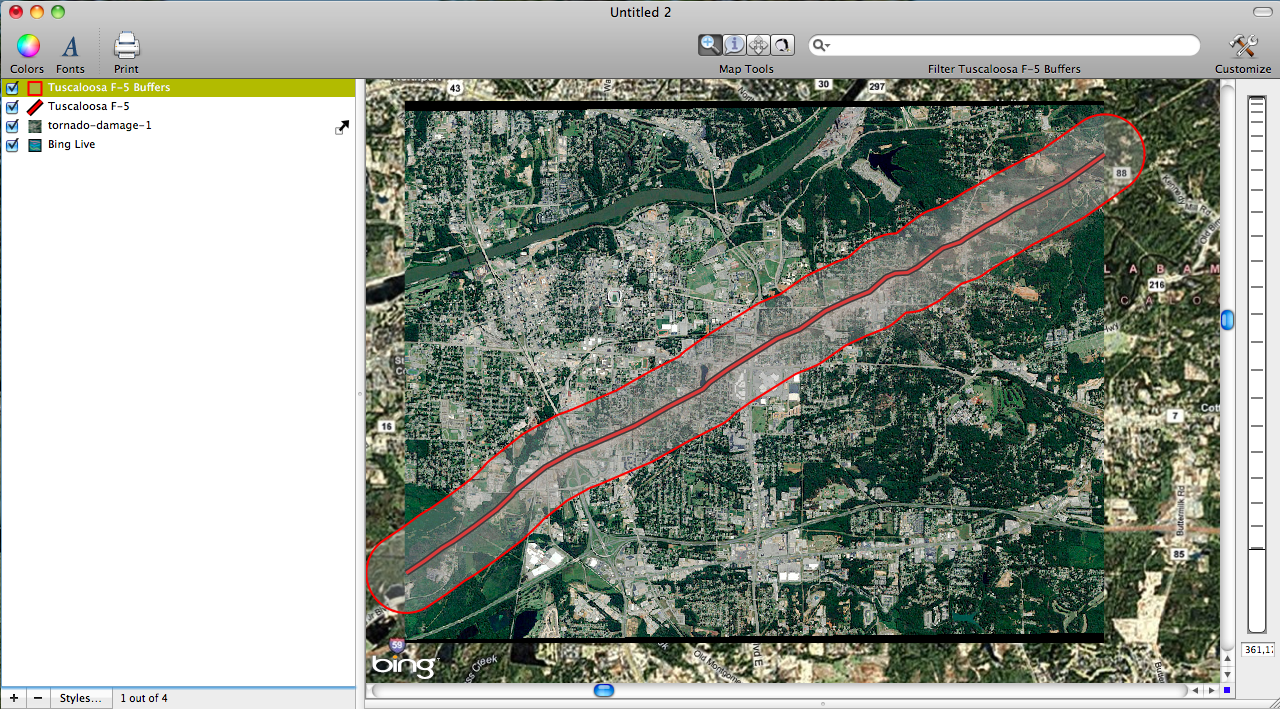
Task: Open the Fonts panel from the toolbar
Action: [x=70, y=45]
